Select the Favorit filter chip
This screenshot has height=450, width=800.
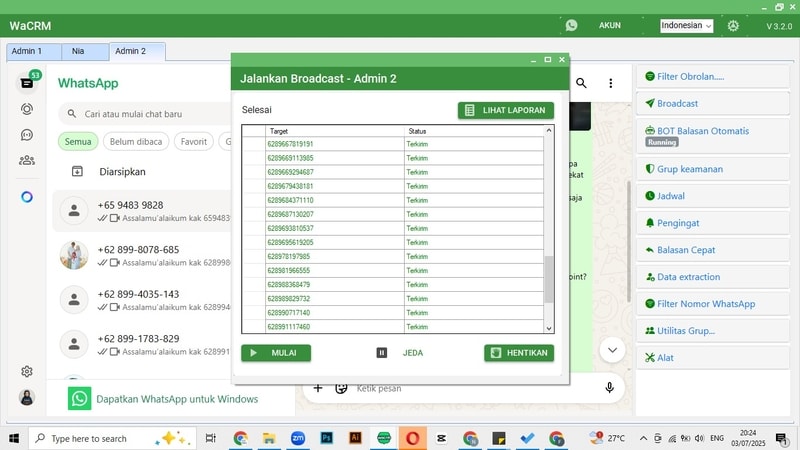[194, 142]
